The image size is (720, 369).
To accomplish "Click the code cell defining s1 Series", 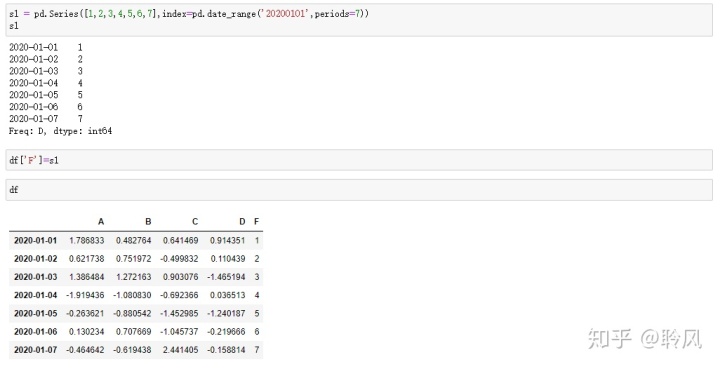I will (x=359, y=20).
